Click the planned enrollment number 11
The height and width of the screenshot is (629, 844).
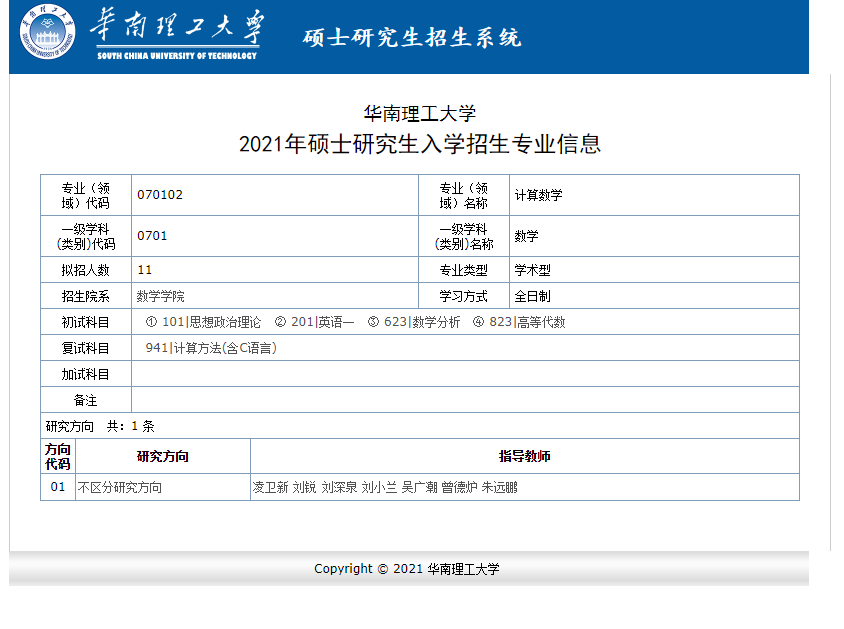[145, 270]
